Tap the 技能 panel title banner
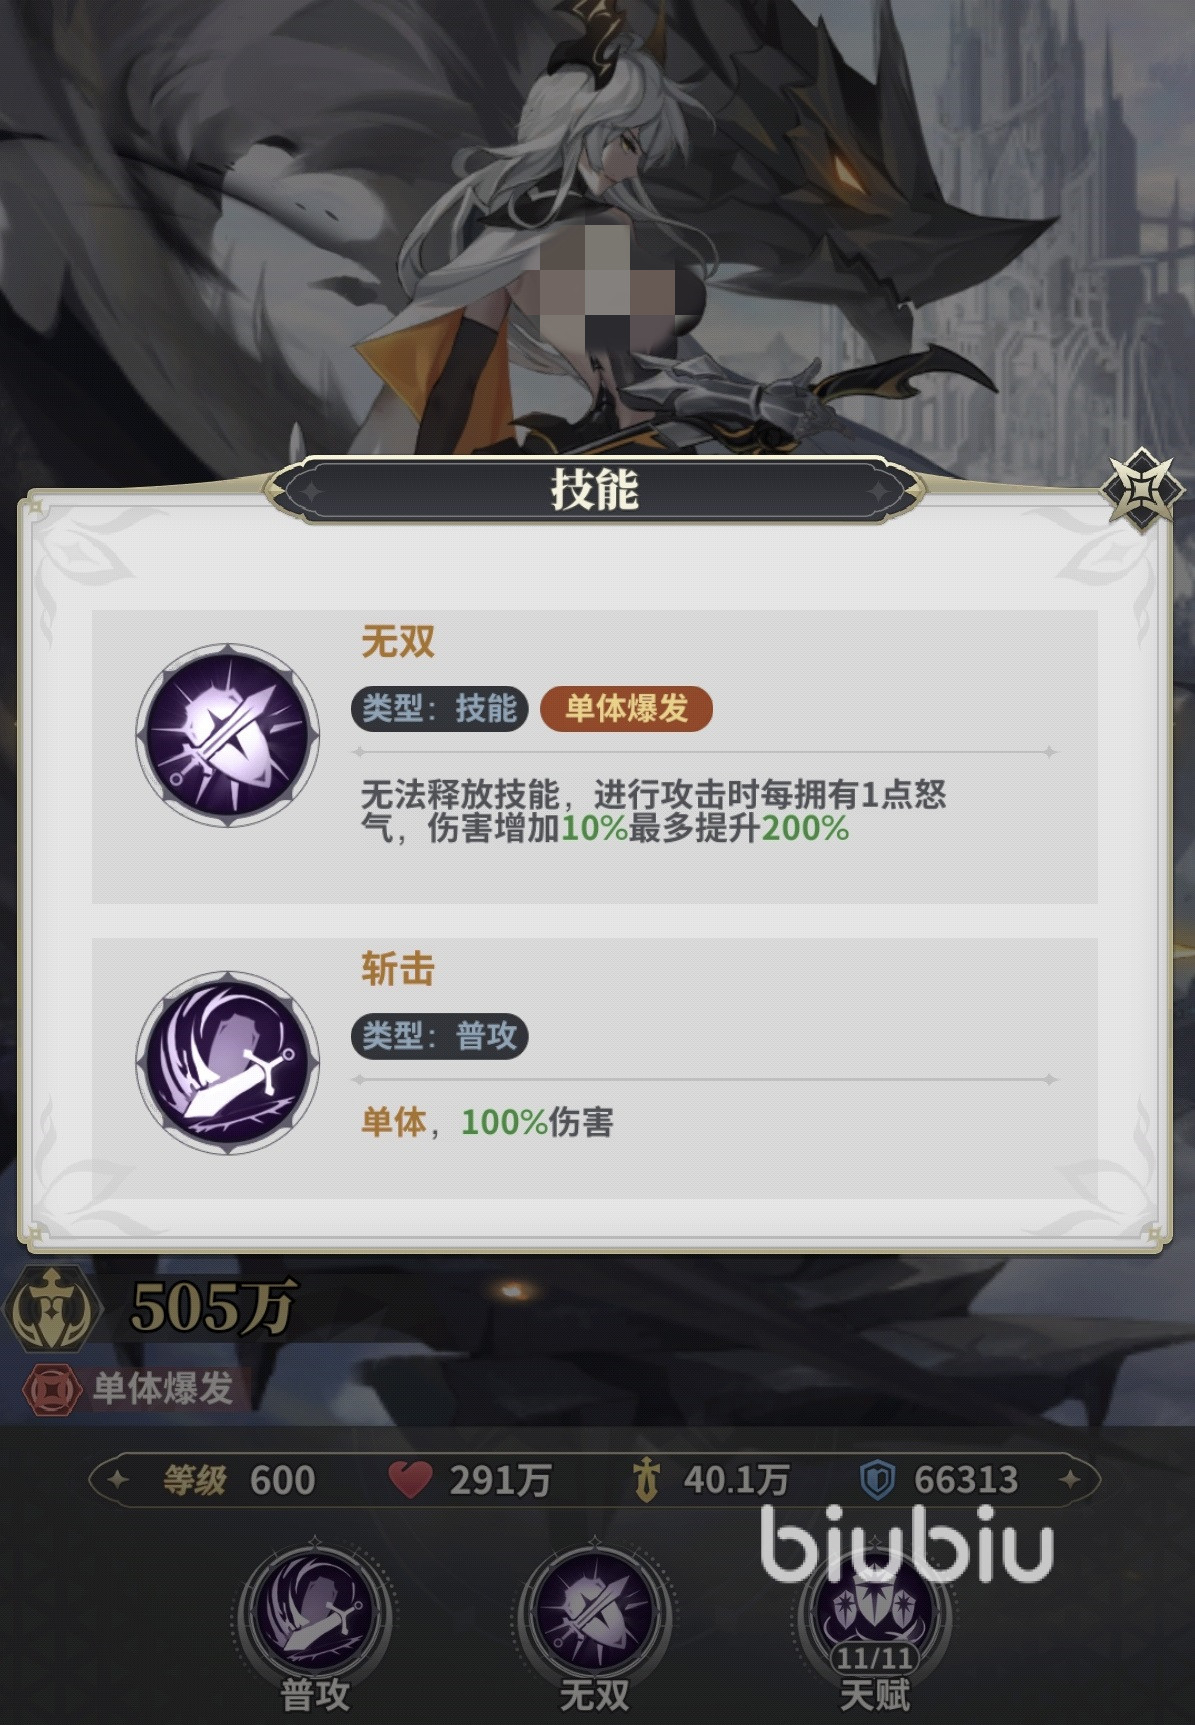 (594, 490)
